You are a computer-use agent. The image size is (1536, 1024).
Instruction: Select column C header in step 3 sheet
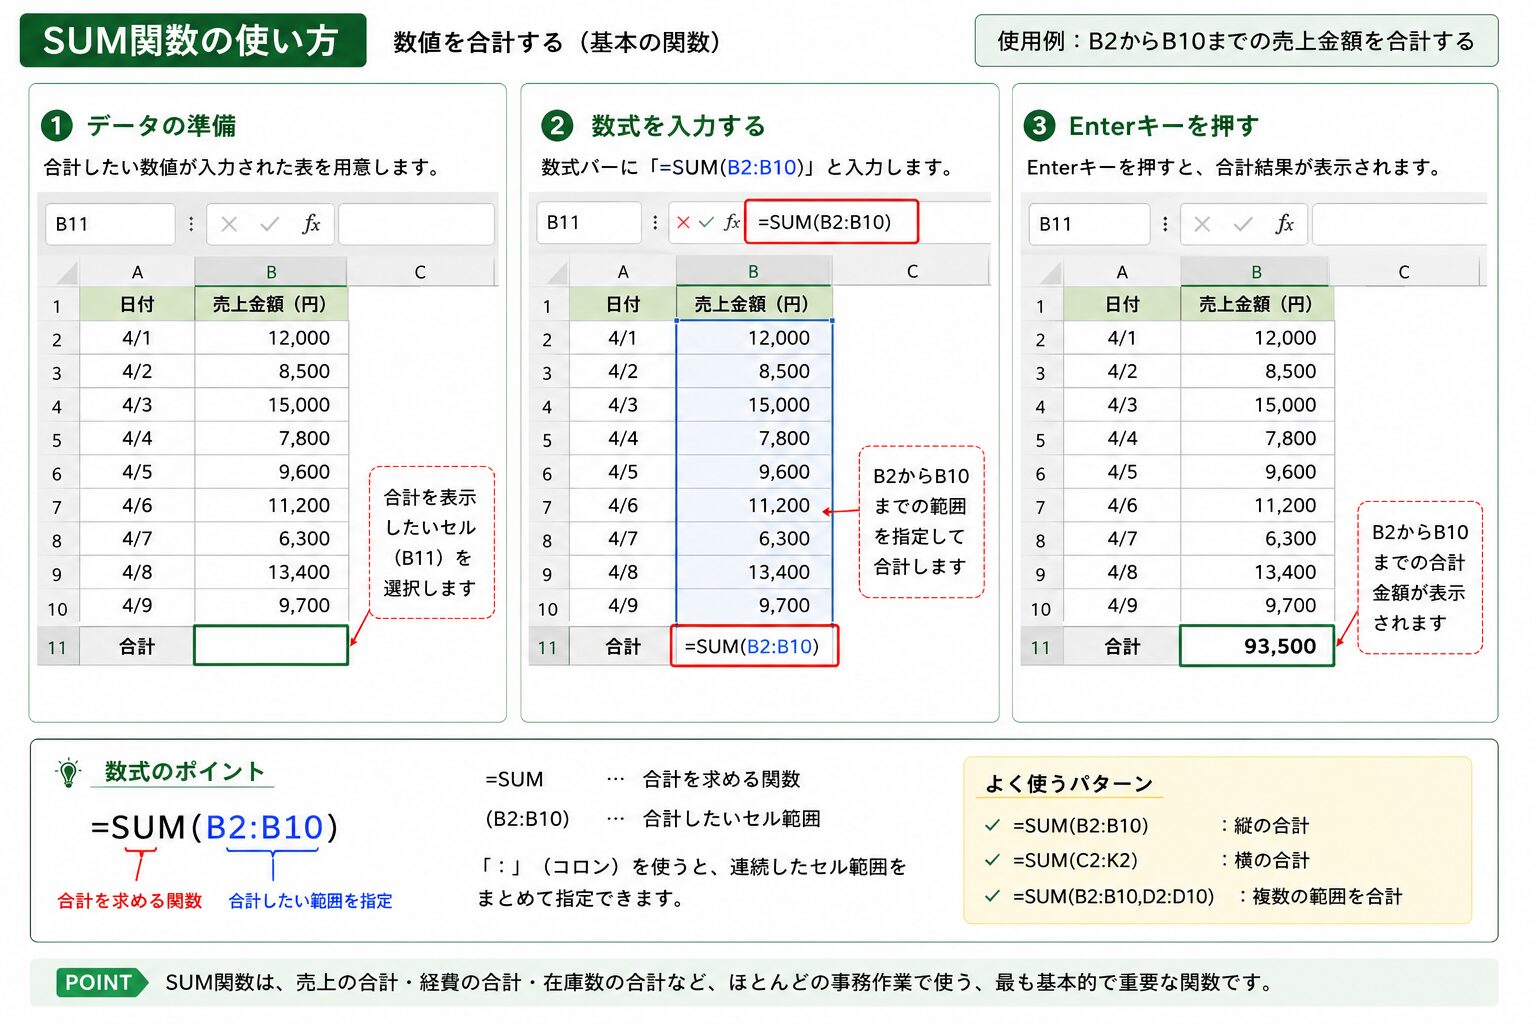(1404, 272)
